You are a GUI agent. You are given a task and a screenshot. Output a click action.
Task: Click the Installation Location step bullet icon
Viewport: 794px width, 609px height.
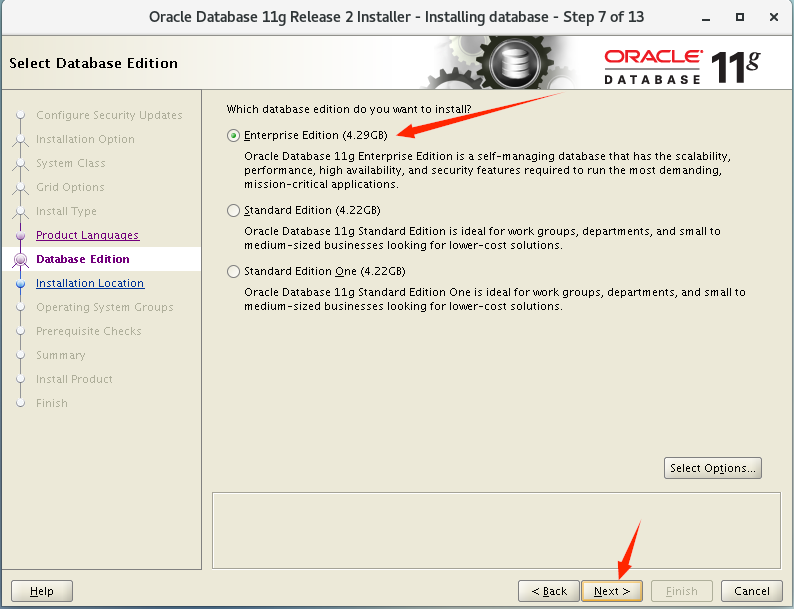tap(21, 283)
